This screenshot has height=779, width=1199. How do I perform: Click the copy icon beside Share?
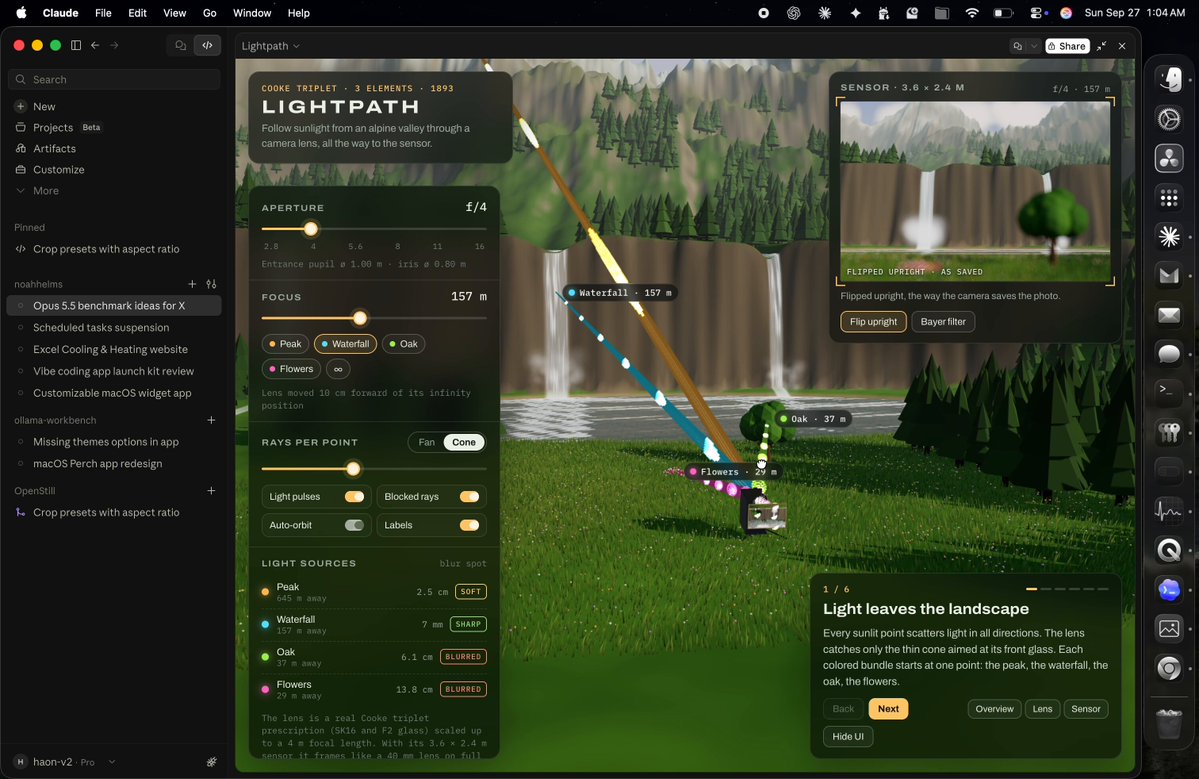[x=1018, y=46]
